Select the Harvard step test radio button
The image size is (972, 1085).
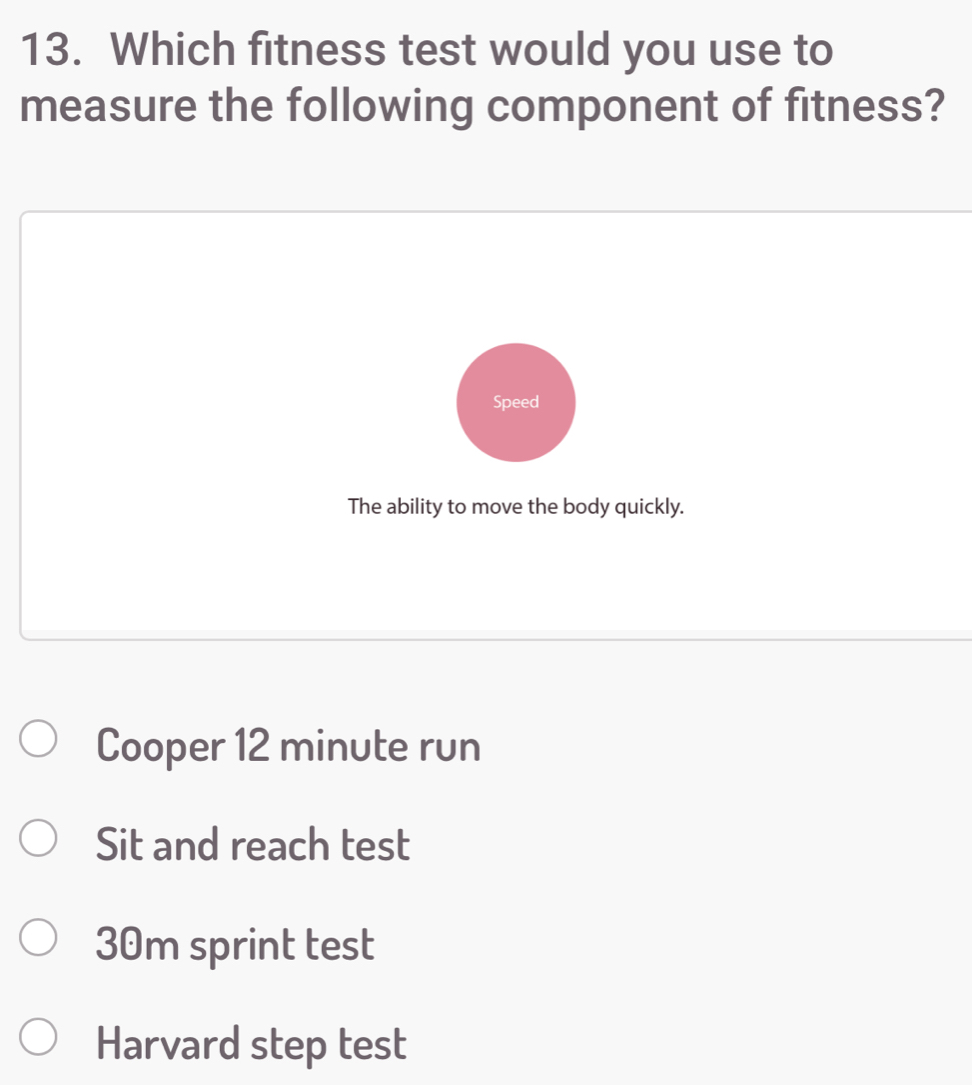point(37,1037)
